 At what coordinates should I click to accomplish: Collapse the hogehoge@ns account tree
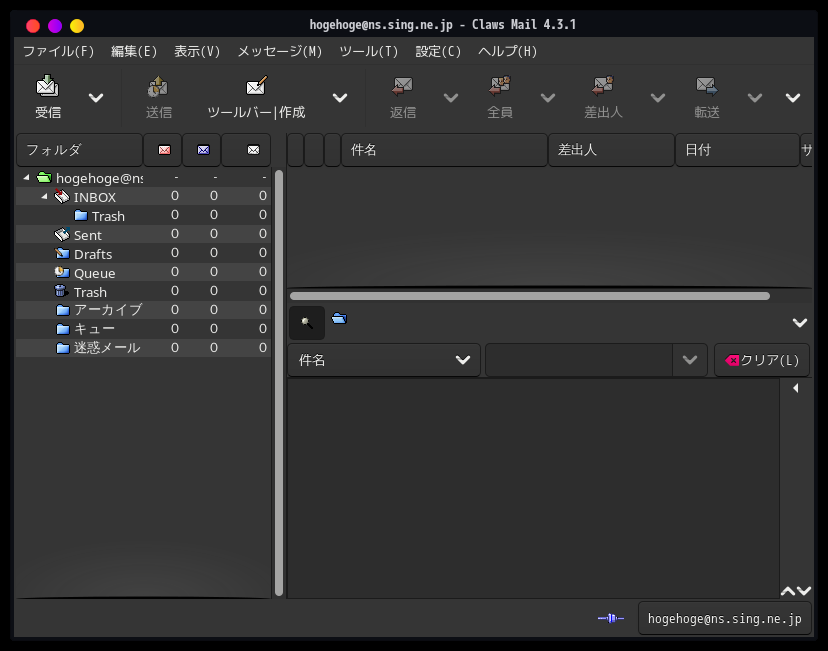coord(26,178)
